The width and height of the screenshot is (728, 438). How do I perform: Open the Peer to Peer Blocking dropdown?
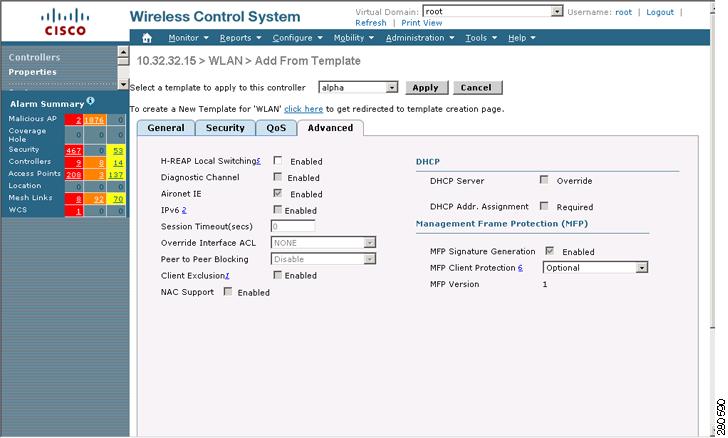(x=323, y=259)
